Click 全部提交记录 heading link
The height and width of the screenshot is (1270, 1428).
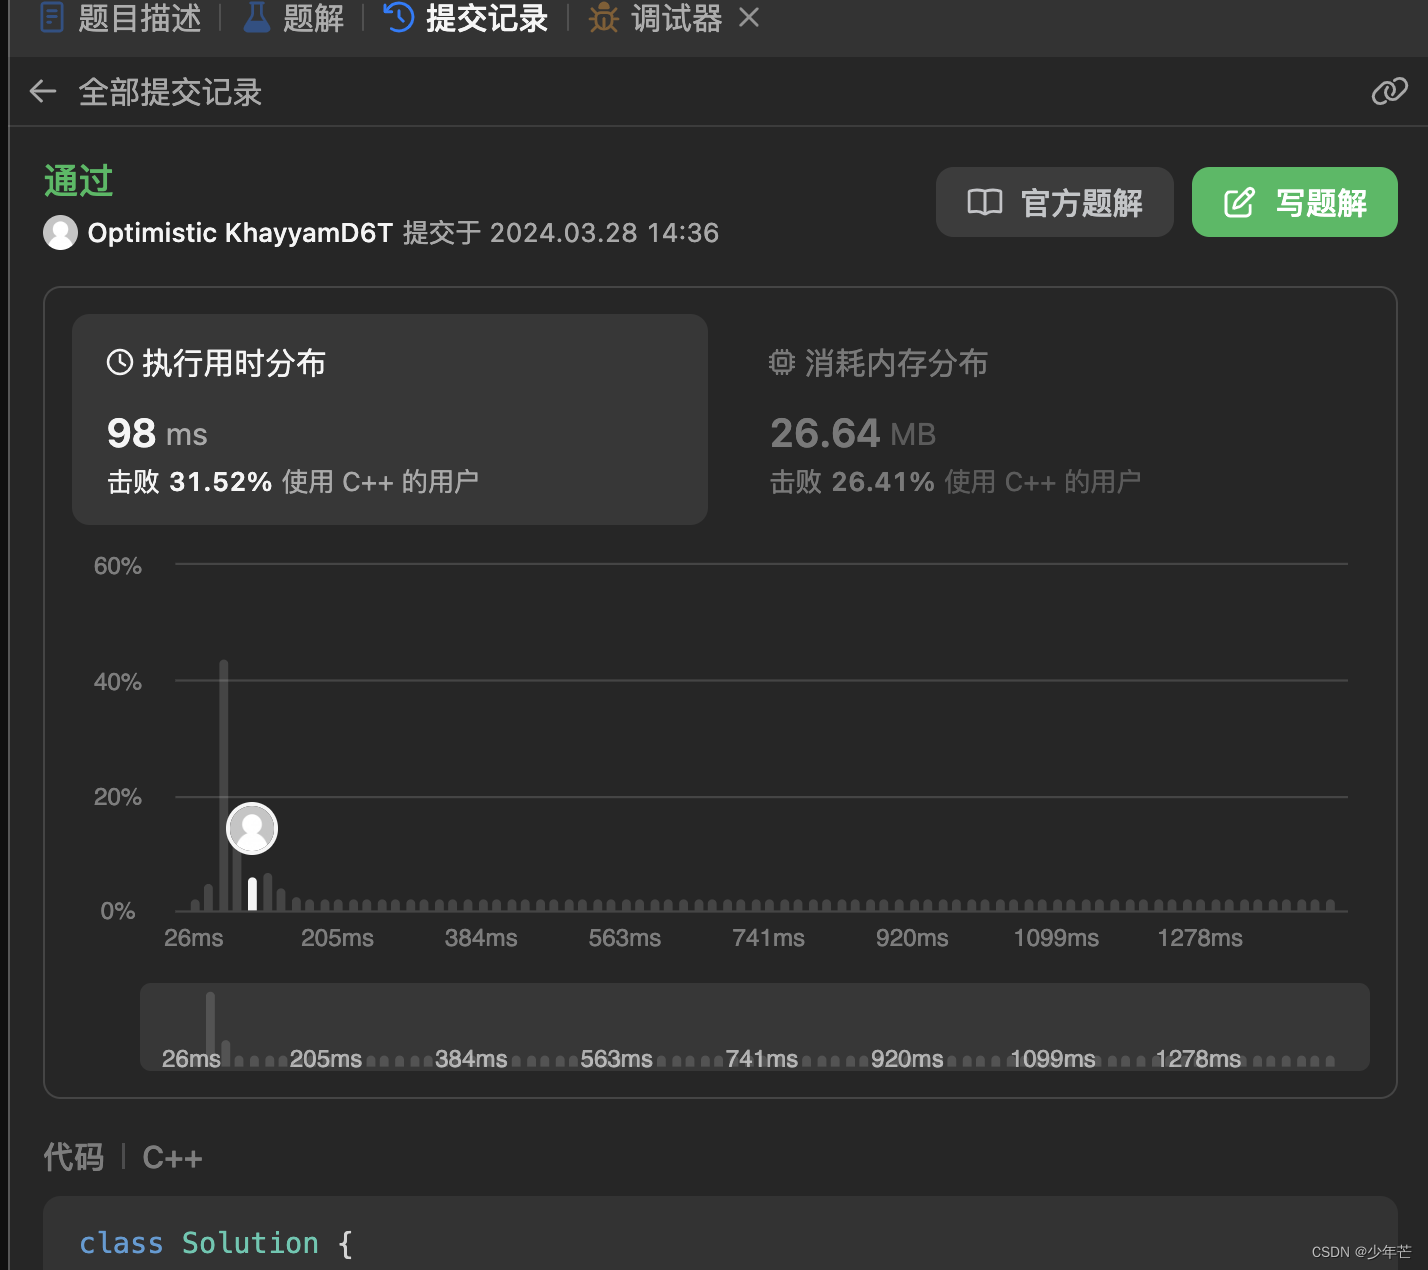[x=170, y=92]
